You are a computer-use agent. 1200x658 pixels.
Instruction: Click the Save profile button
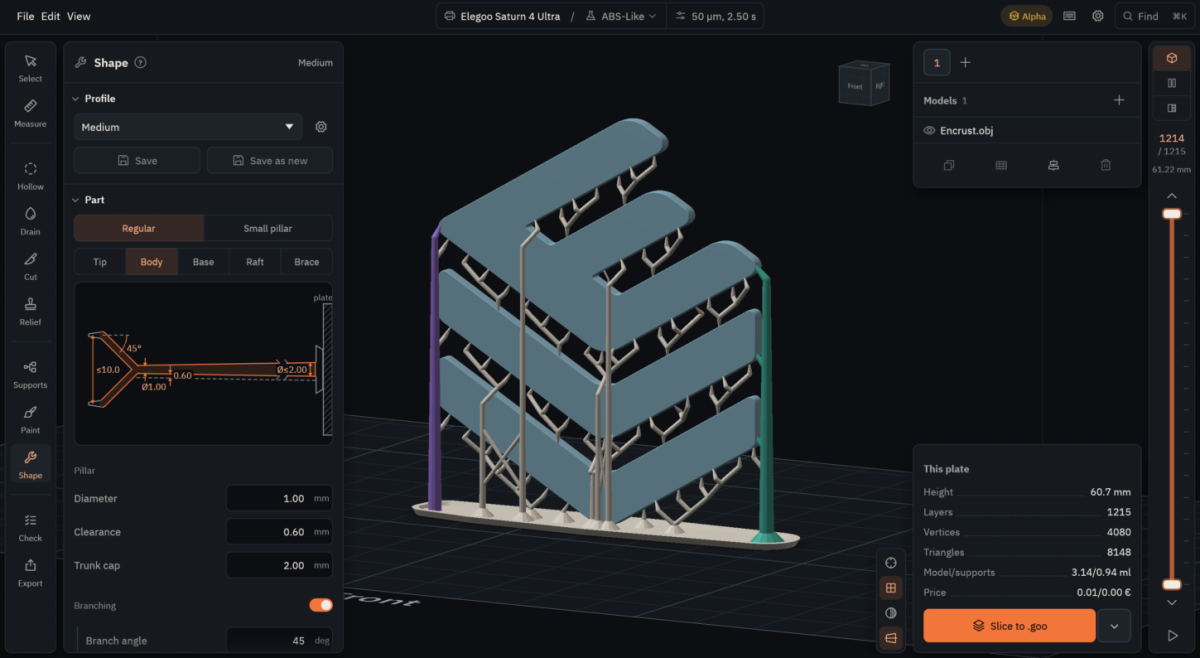(x=137, y=160)
